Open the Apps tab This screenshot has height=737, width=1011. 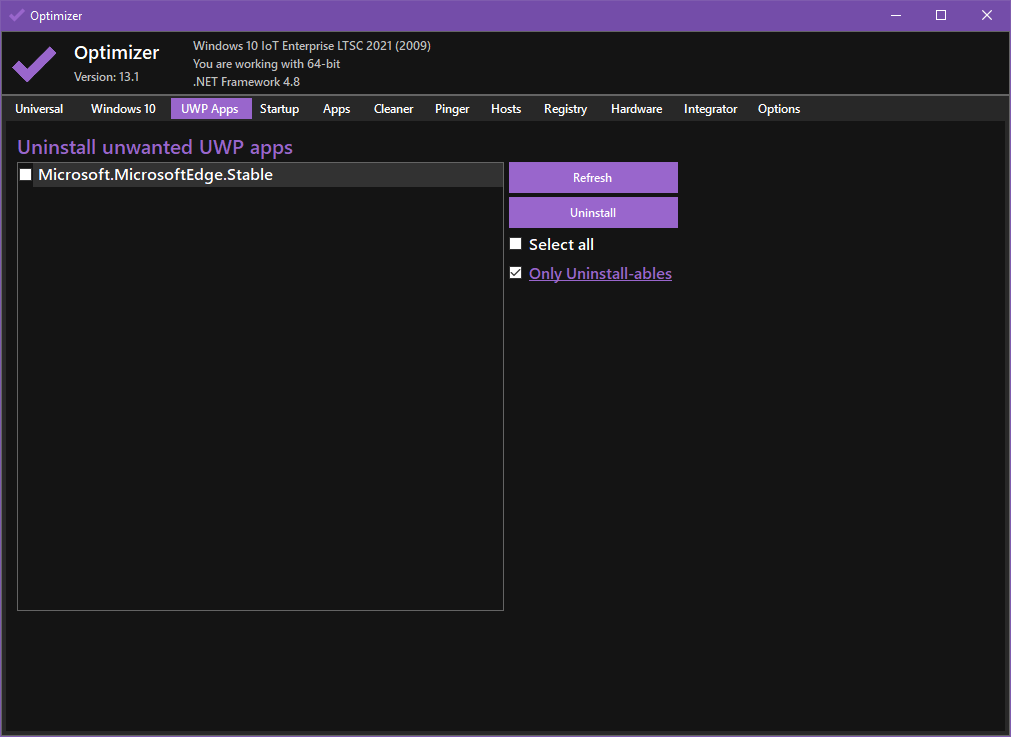(x=336, y=109)
